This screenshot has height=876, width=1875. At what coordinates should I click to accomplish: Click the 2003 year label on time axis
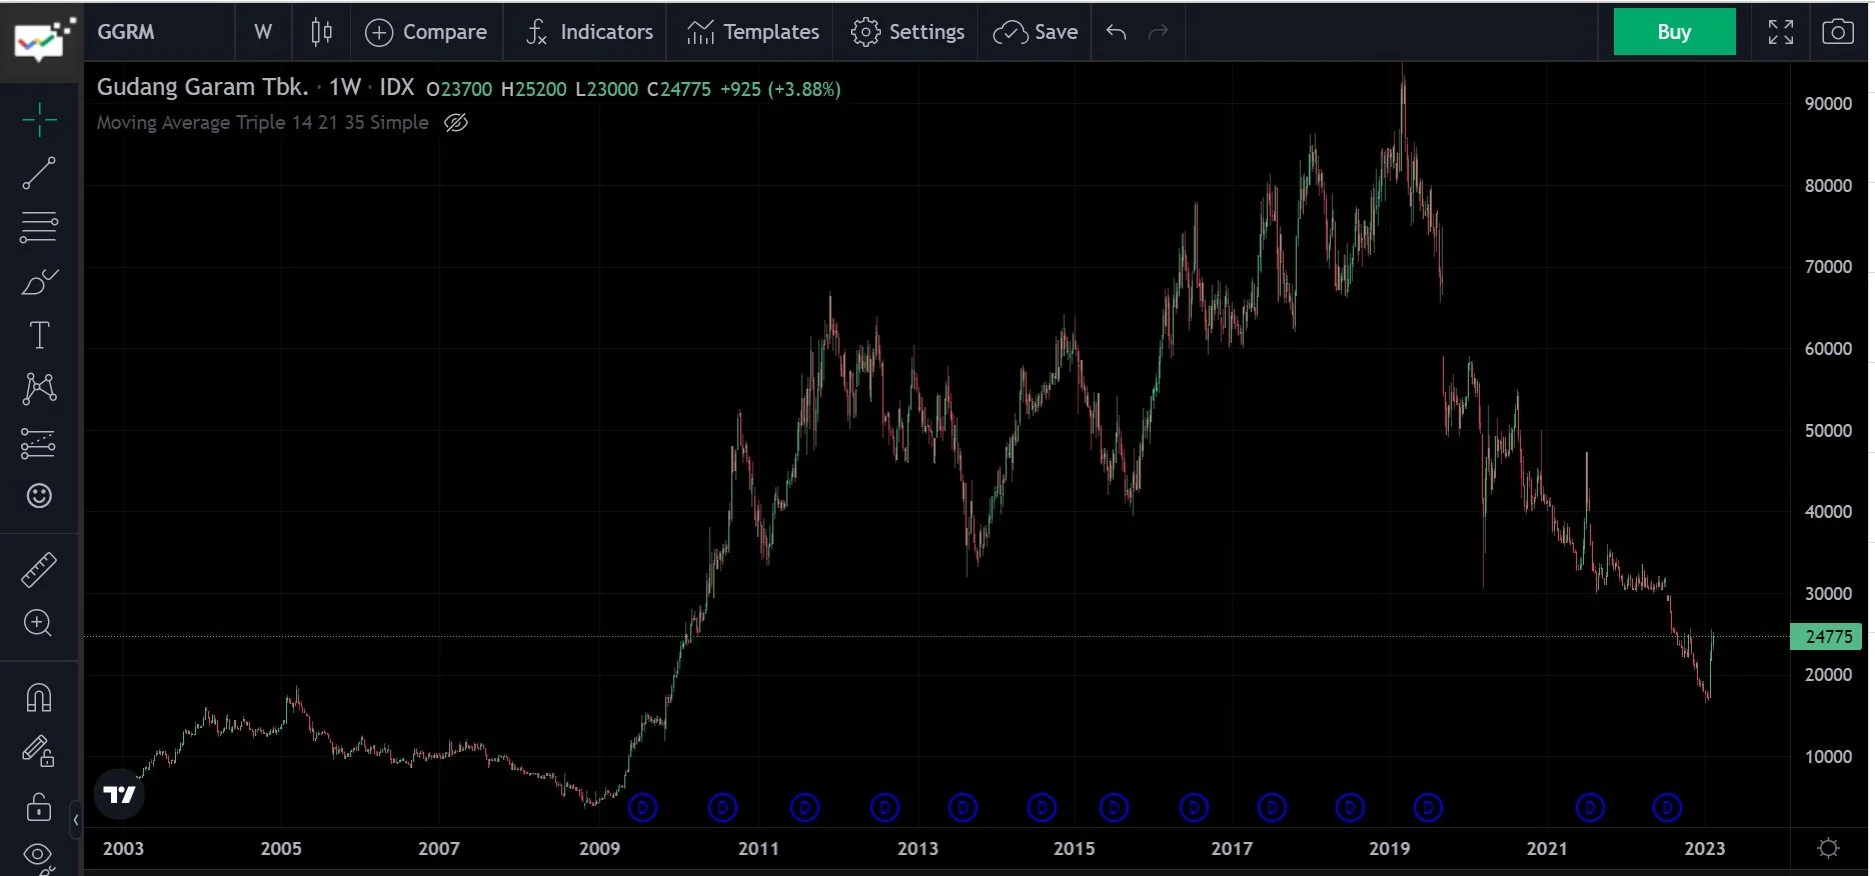123,849
